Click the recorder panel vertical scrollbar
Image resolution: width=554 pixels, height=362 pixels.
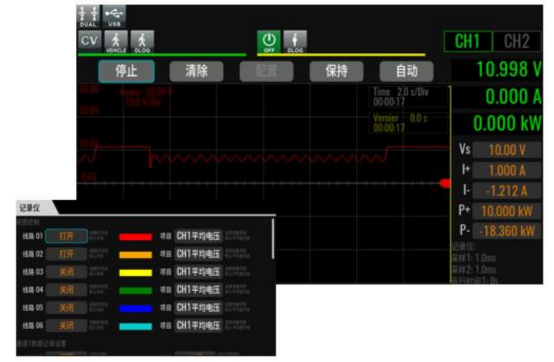[x=273, y=239]
